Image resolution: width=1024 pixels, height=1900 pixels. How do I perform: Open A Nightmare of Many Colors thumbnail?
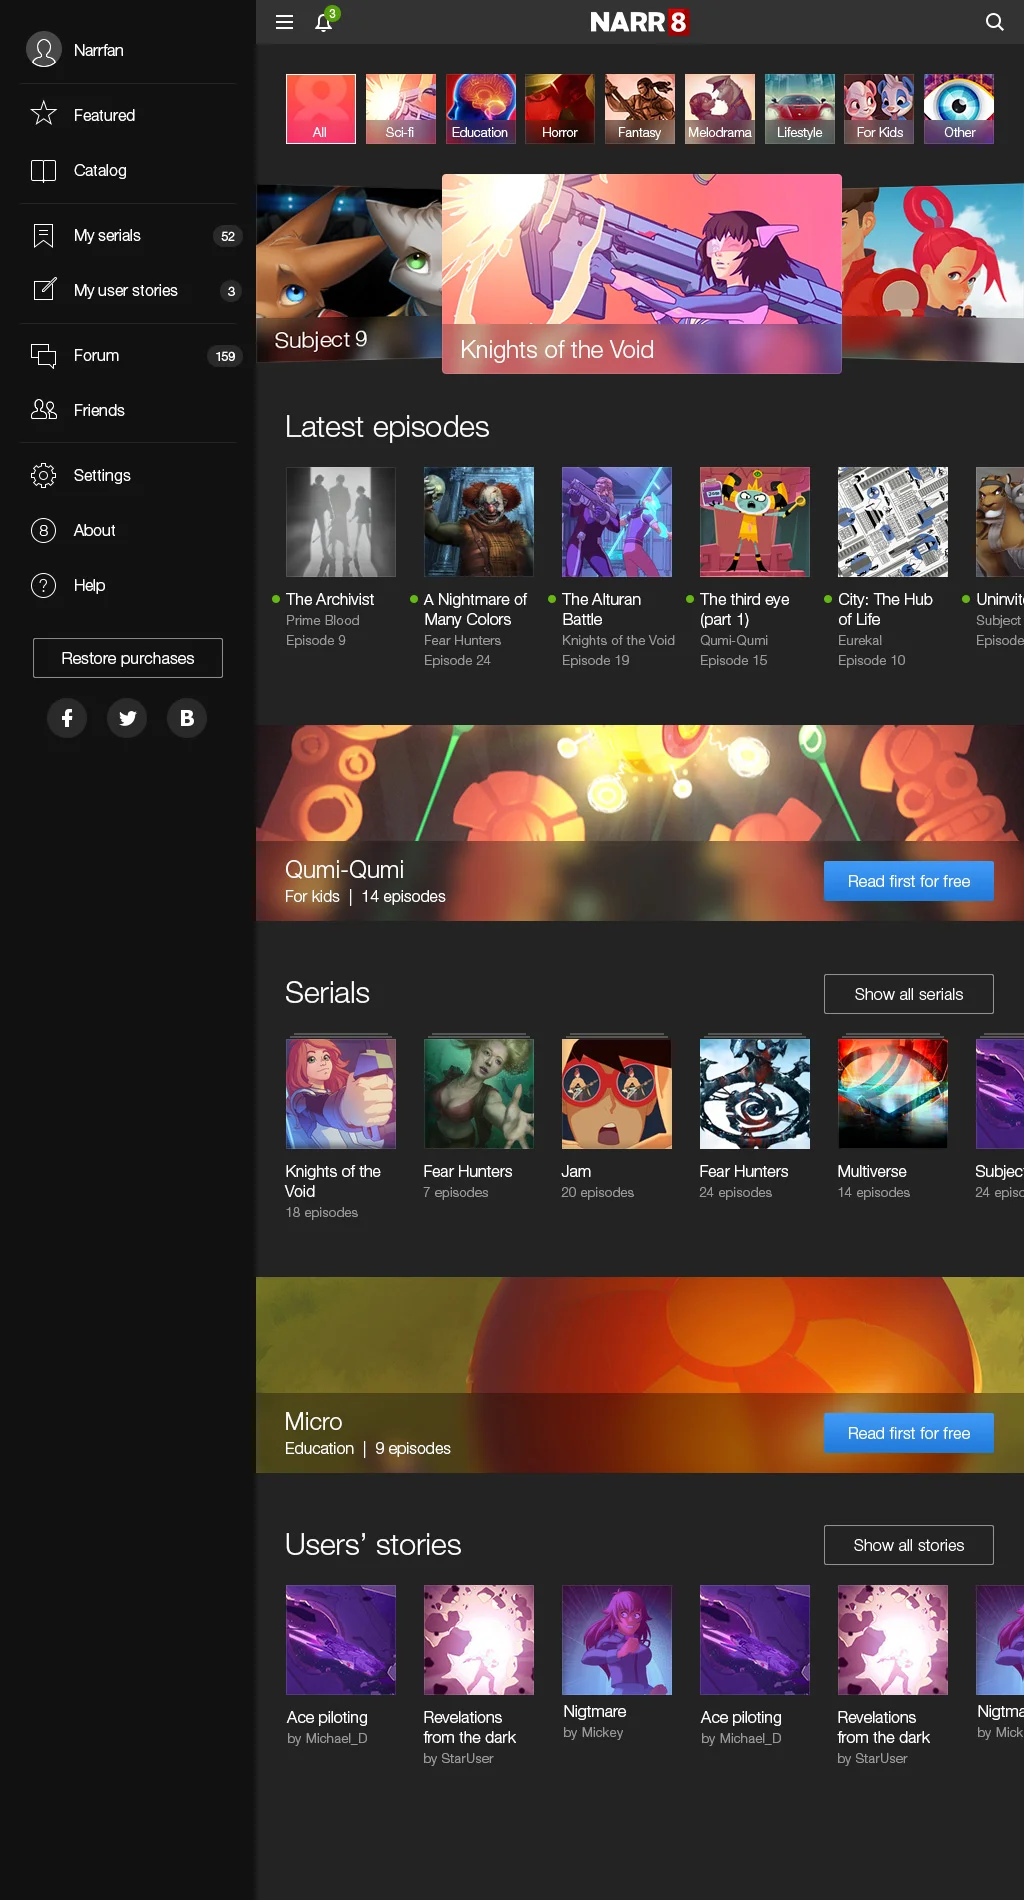pos(479,522)
